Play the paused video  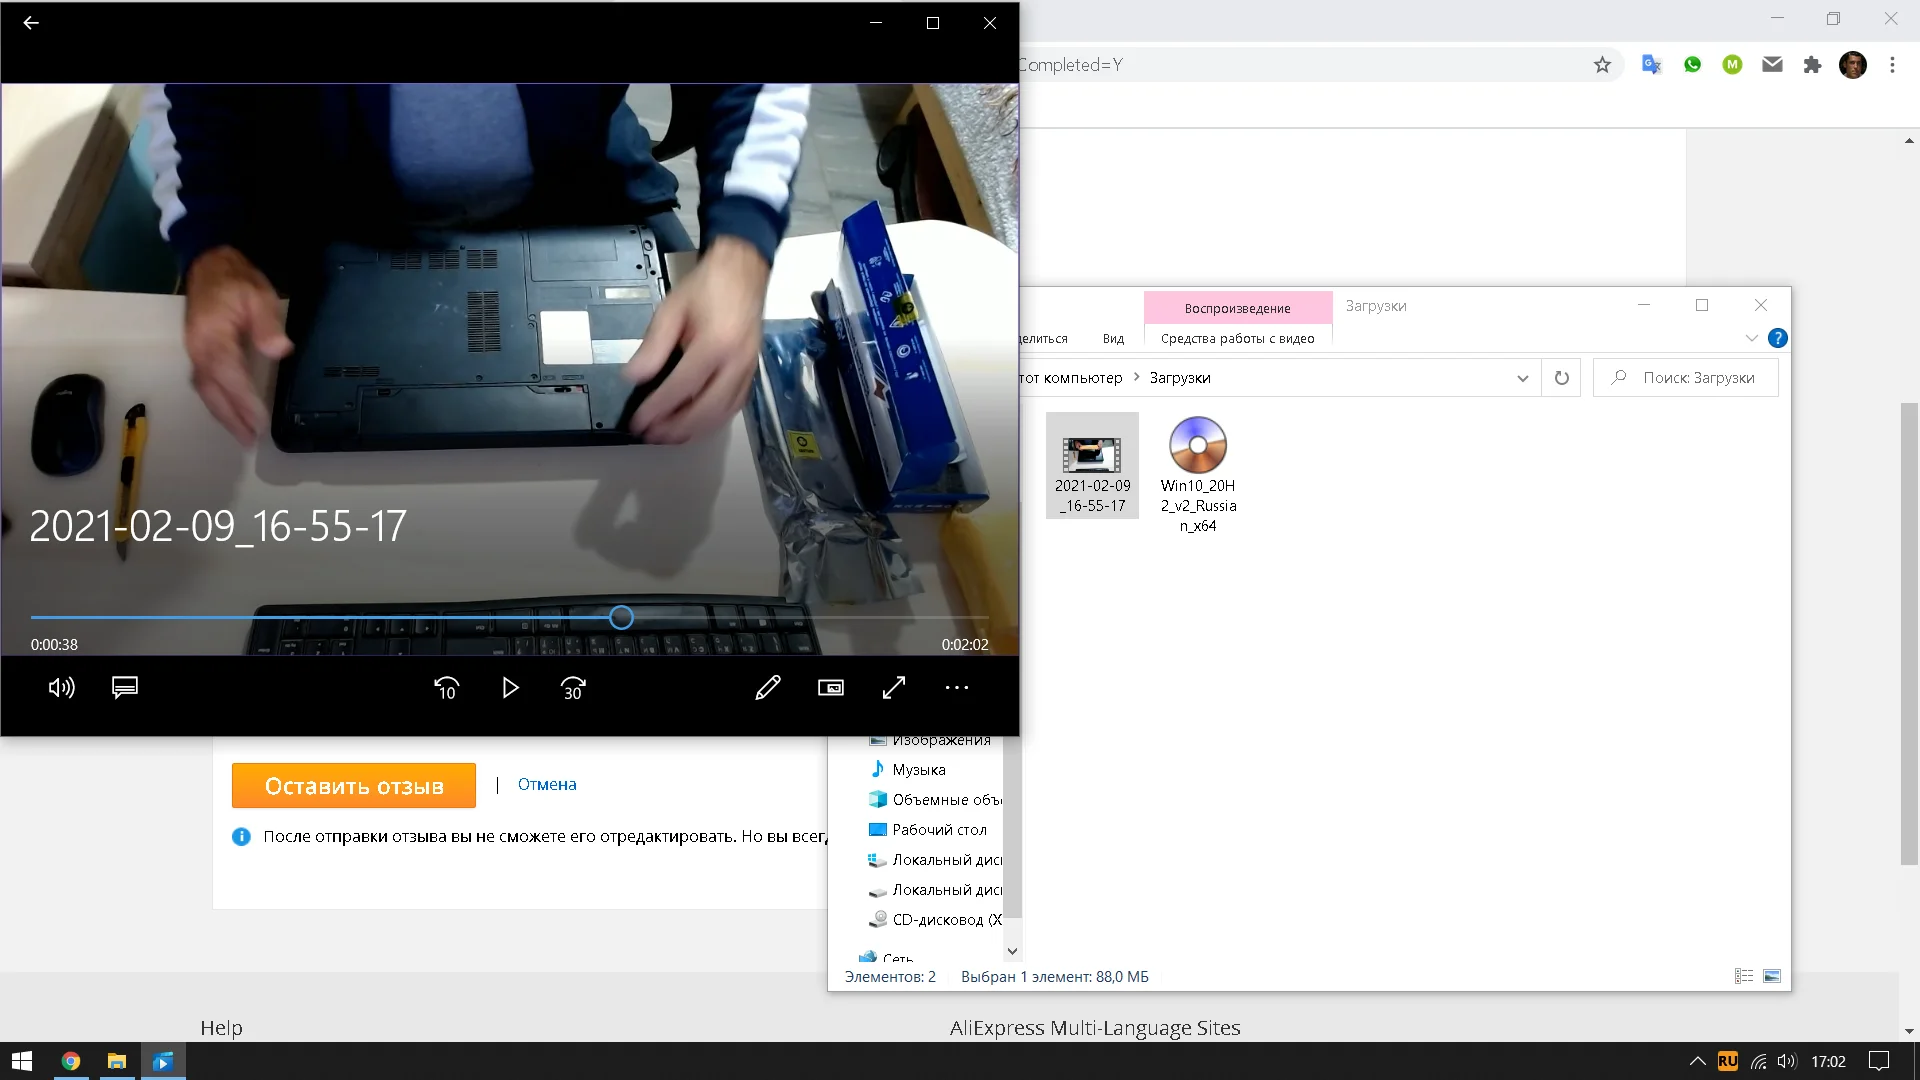click(510, 688)
